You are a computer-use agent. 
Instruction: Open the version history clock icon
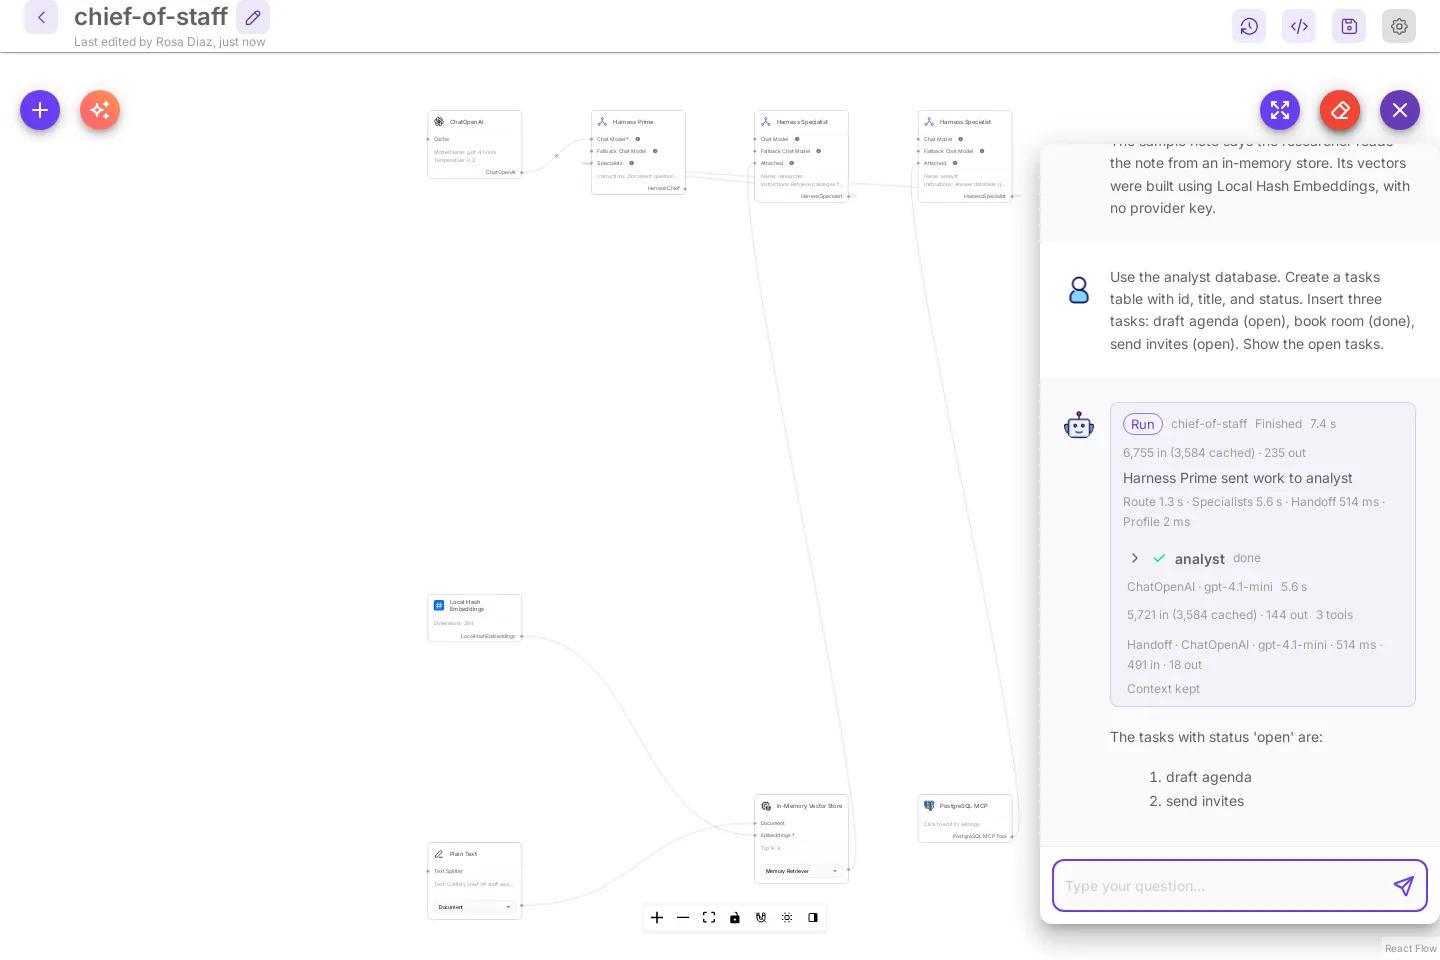(x=1249, y=26)
